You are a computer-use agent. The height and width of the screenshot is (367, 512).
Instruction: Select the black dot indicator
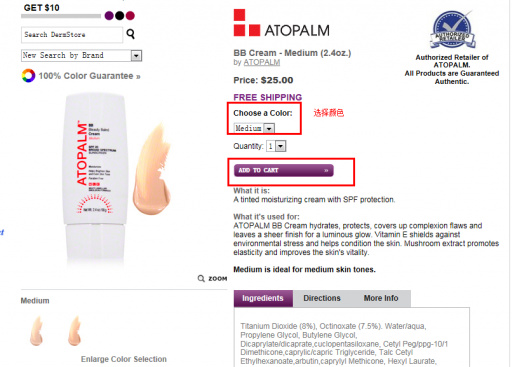tap(120, 15)
